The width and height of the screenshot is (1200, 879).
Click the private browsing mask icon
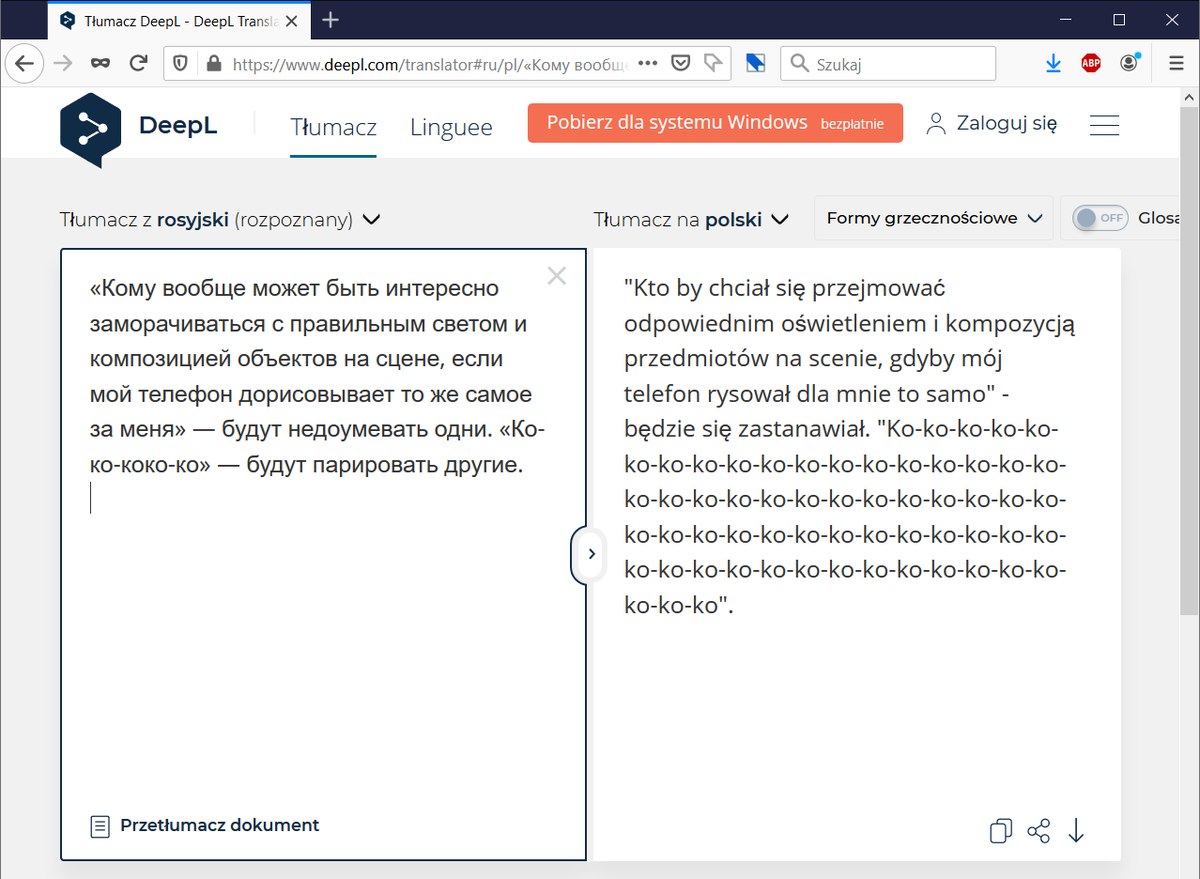pyautogui.click(x=100, y=63)
